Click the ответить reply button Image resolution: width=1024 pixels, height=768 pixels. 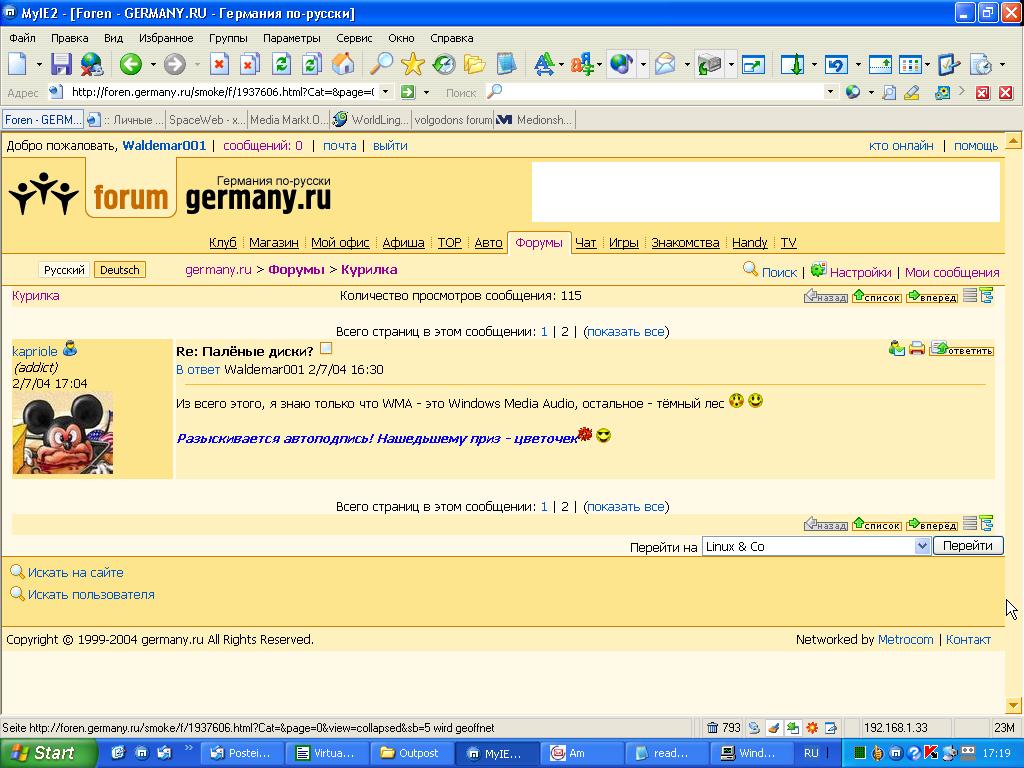click(x=961, y=349)
